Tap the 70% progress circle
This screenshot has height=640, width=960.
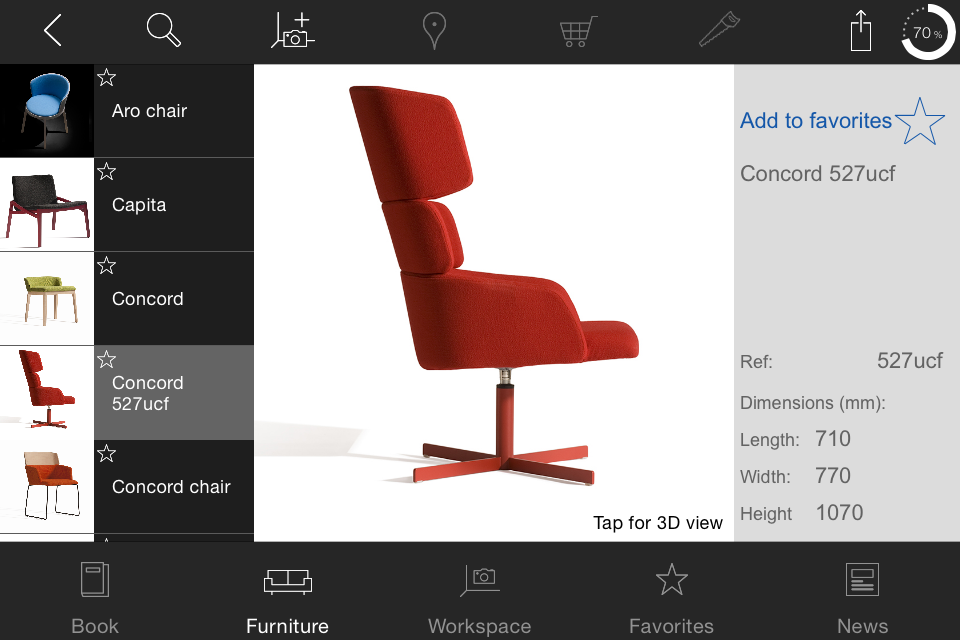click(x=928, y=32)
